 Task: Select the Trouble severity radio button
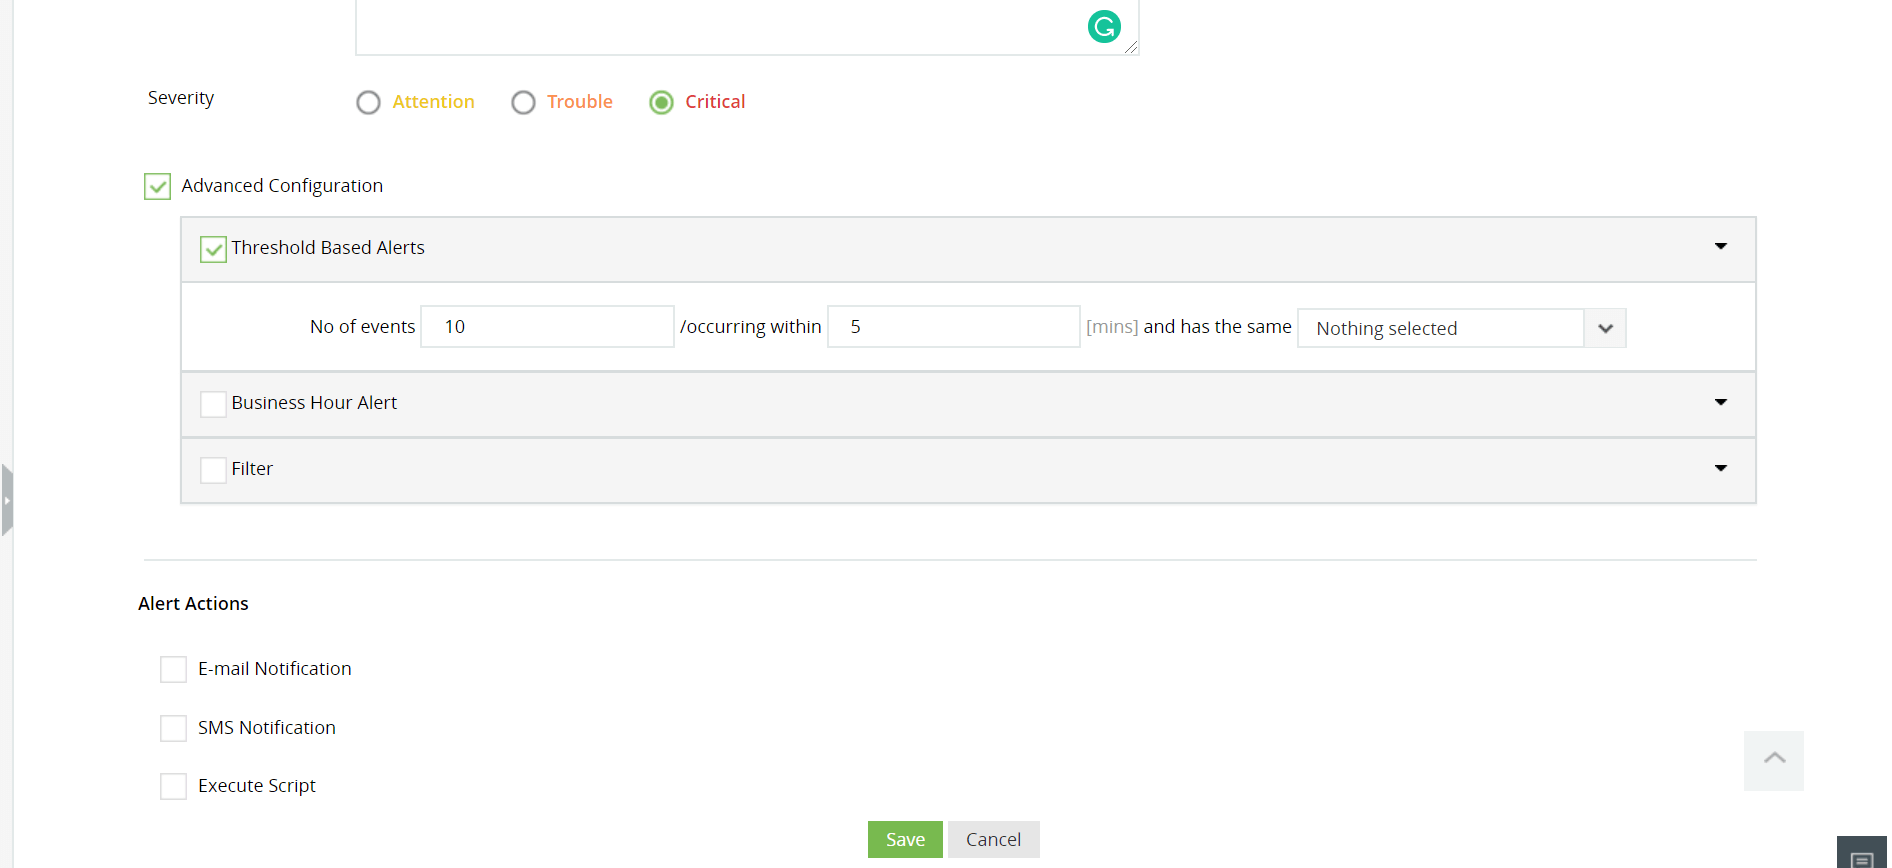point(523,102)
